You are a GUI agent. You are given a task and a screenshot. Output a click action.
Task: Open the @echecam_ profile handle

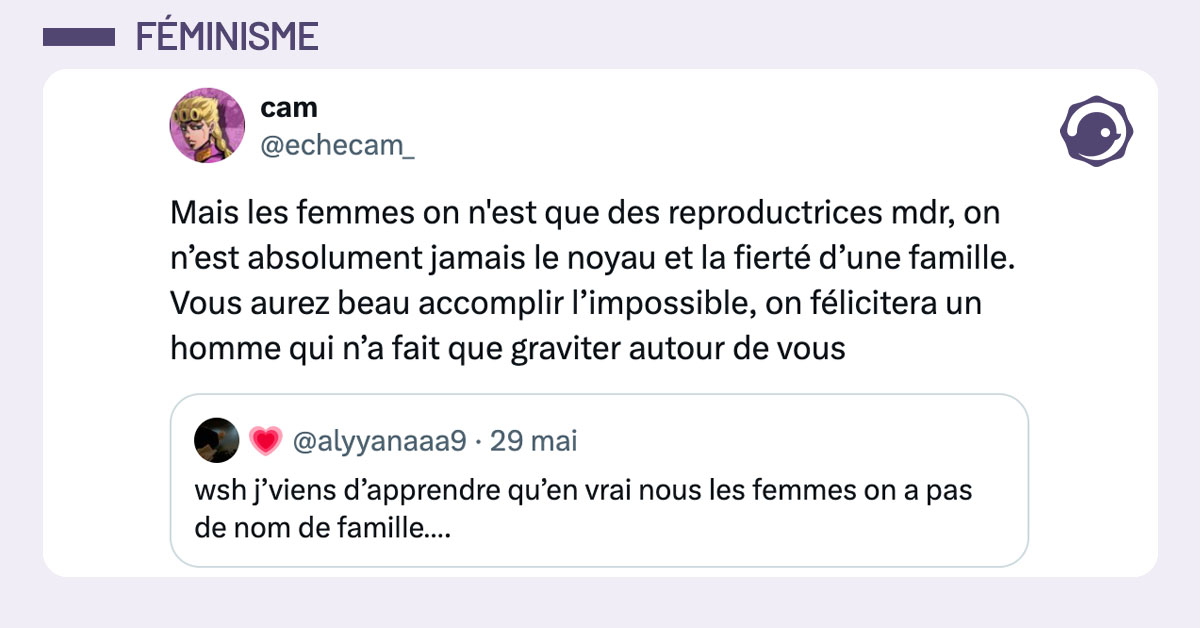(x=337, y=147)
